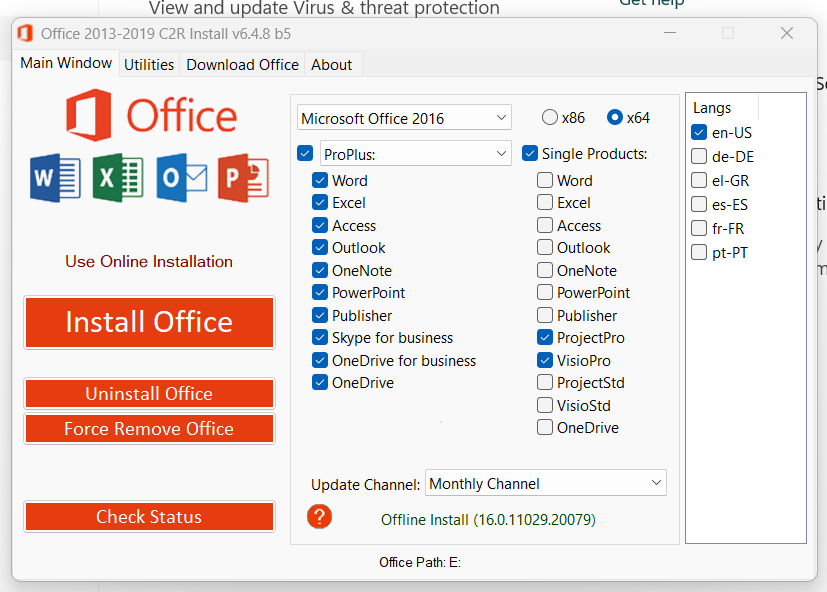Viewport: 827px width, 592px height.
Task: Check the el-GR language
Action: pos(699,180)
